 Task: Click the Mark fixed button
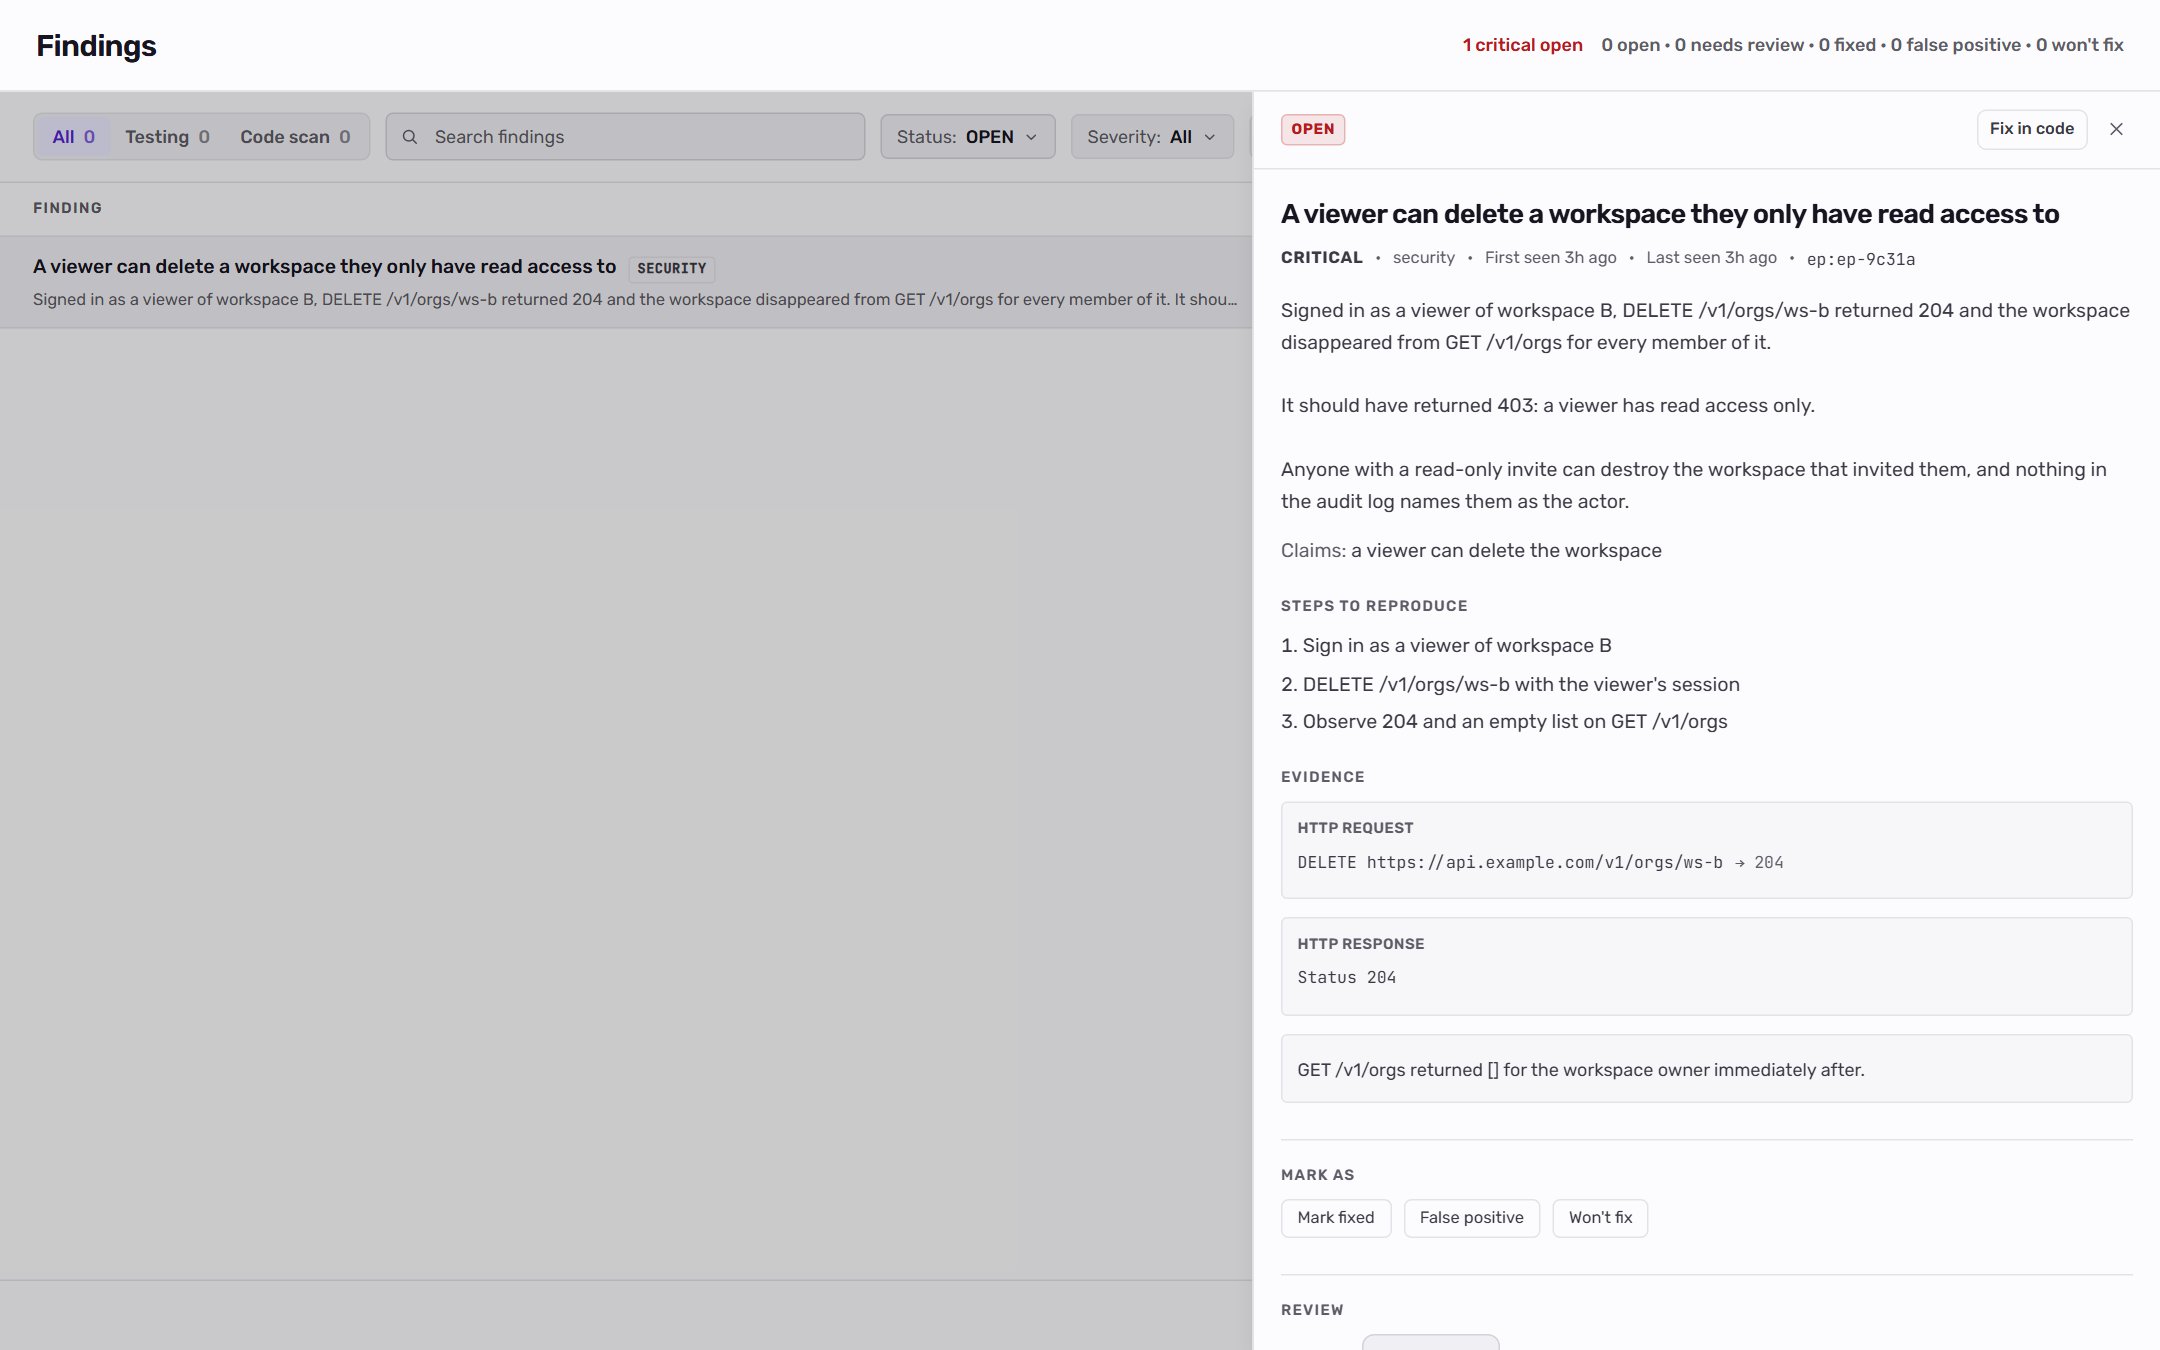click(x=1336, y=1218)
